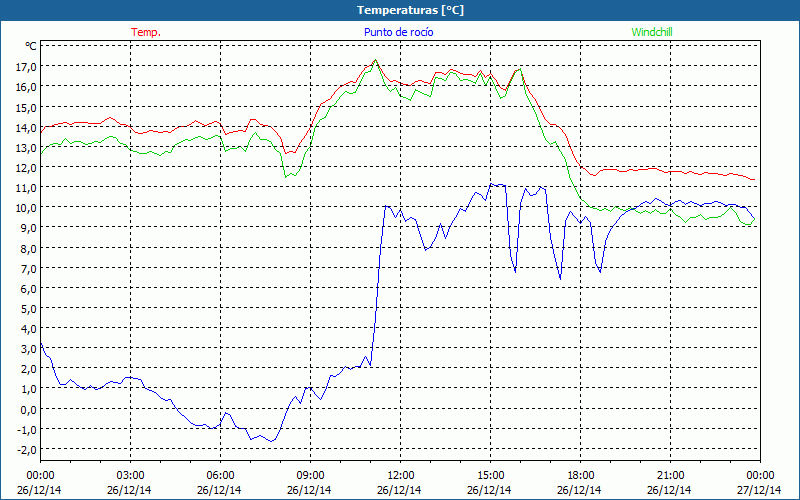Click the 27/12/14 date label
The image size is (800, 500).
coord(759,490)
